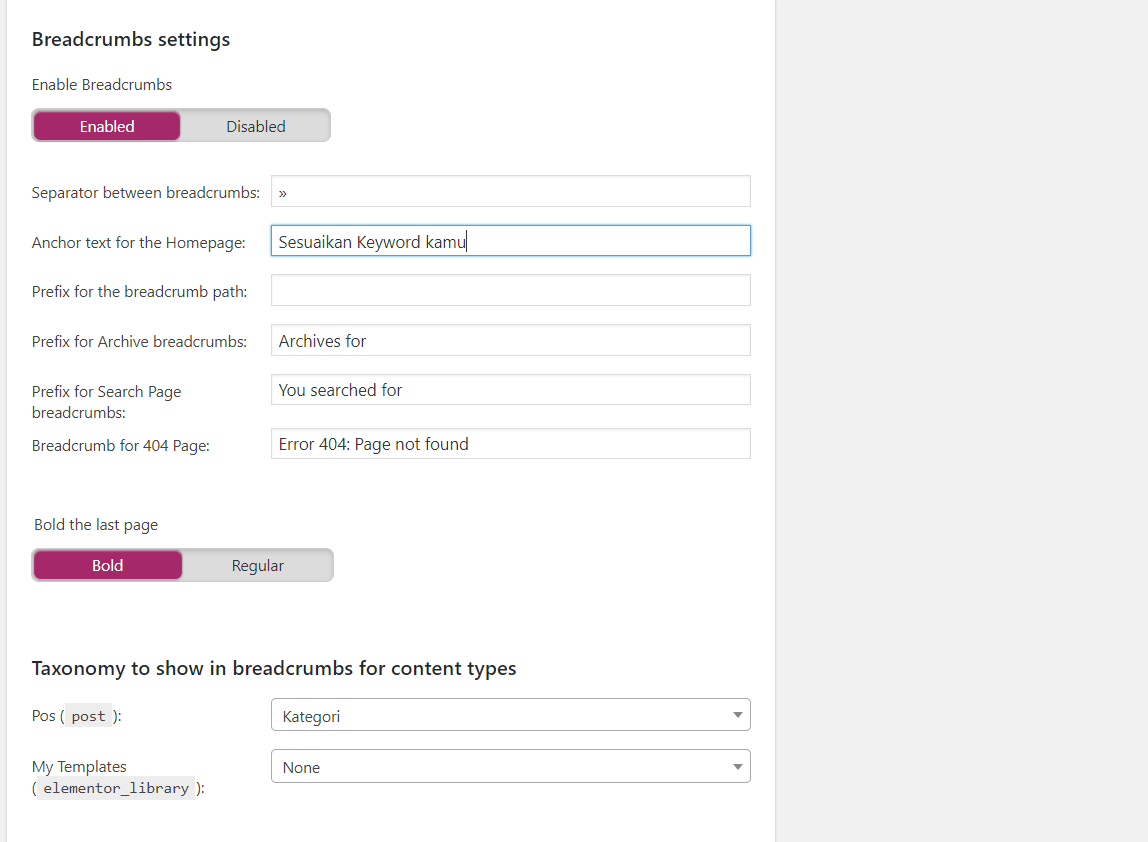
Task: Switch breadcrumbs to Disabled
Action: [256, 126]
